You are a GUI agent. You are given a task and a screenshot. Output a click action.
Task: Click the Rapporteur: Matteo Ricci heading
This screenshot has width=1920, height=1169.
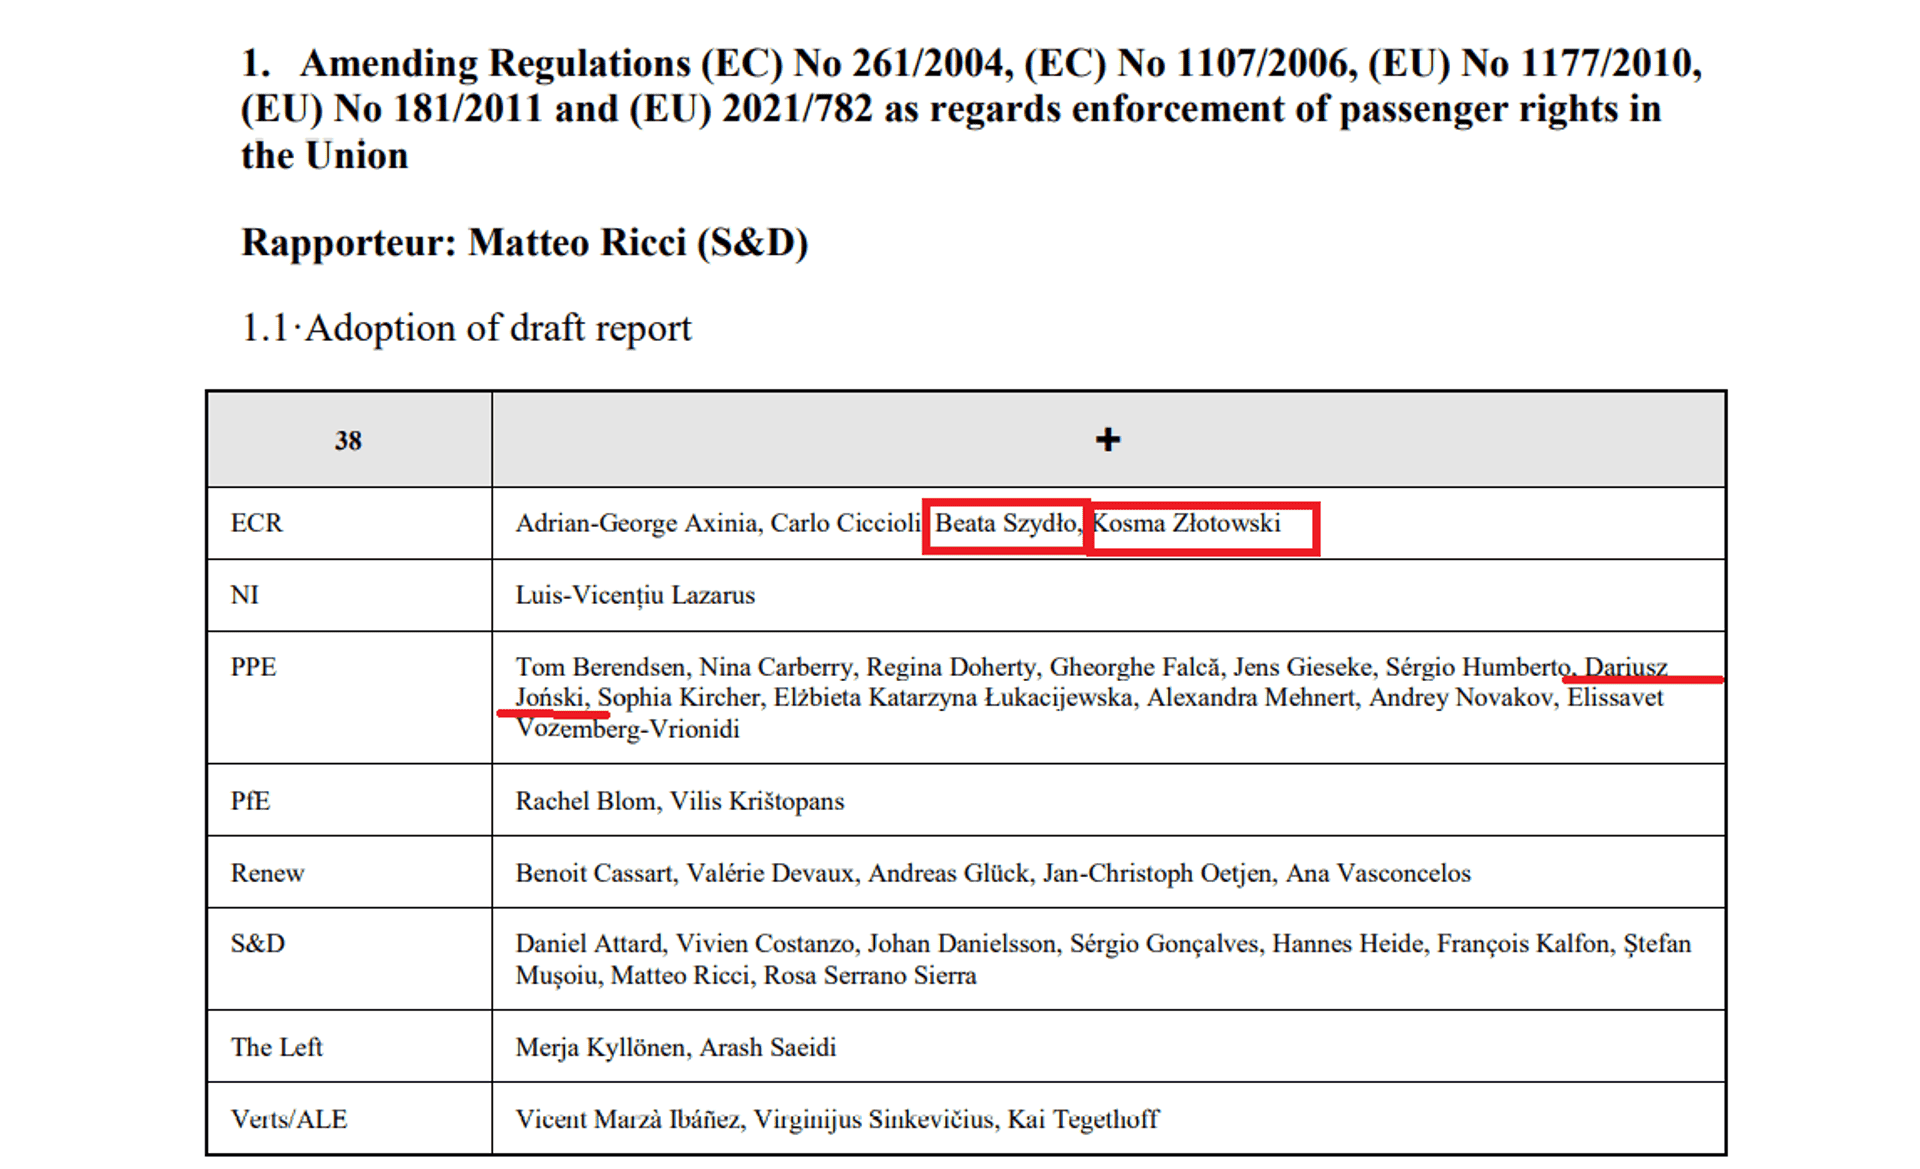pyautogui.click(x=525, y=243)
